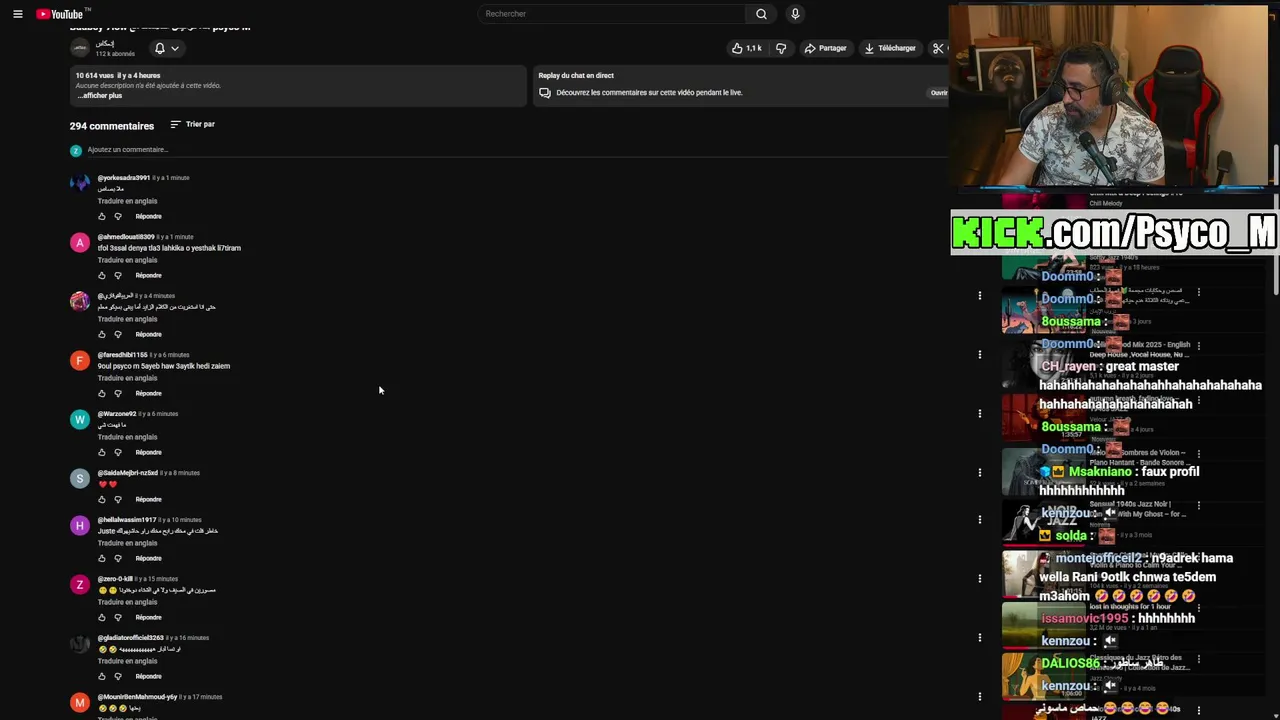Image resolution: width=1280 pixels, height=720 pixels.
Task: Open the @SaidaMejbri-nz5xd gray S avatar
Action: point(80,479)
